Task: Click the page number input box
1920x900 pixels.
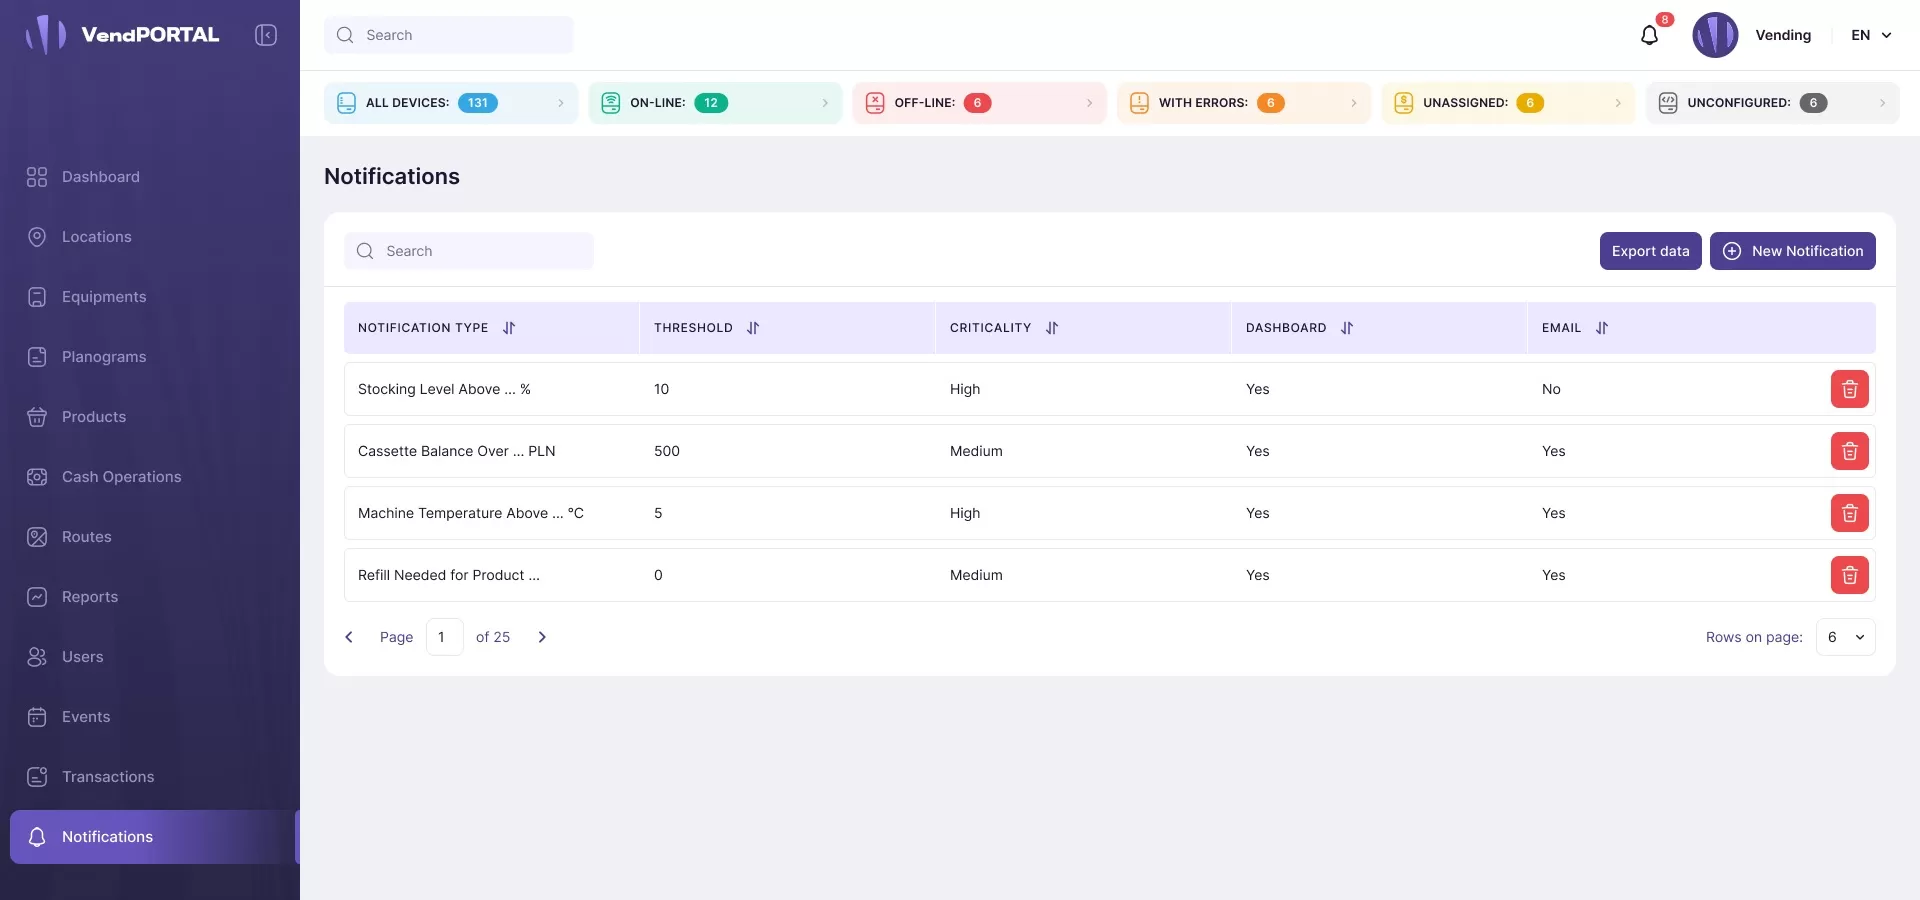Action: (444, 637)
